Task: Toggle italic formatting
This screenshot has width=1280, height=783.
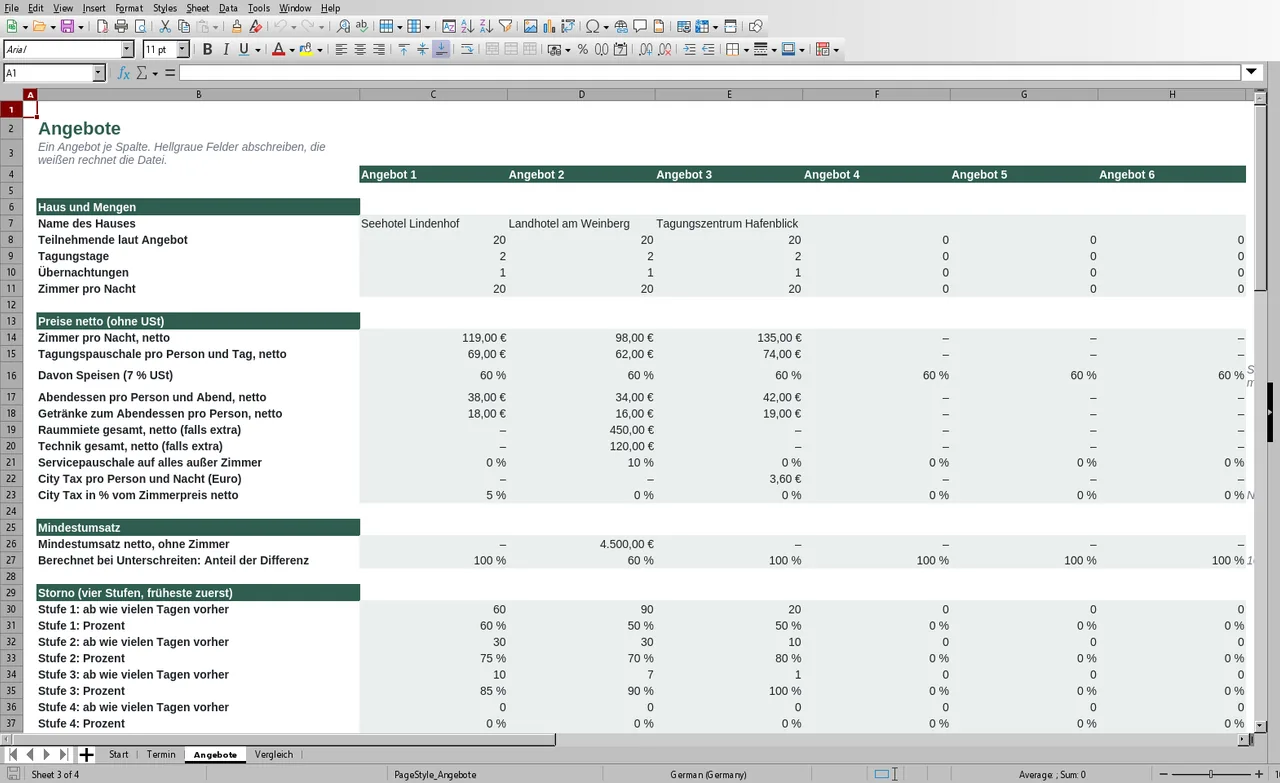Action: click(x=226, y=49)
